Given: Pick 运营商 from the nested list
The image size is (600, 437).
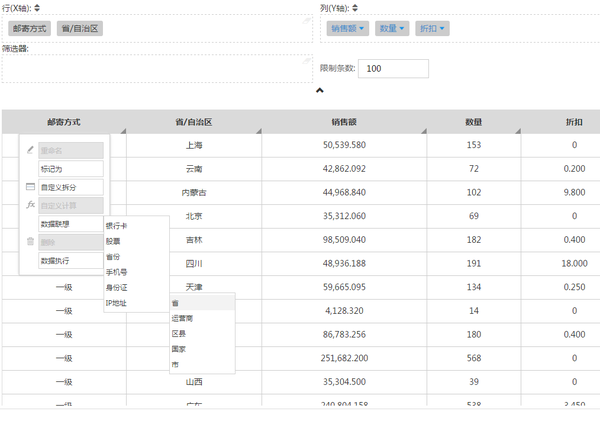Looking at the screenshot, I should coord(202,318).
